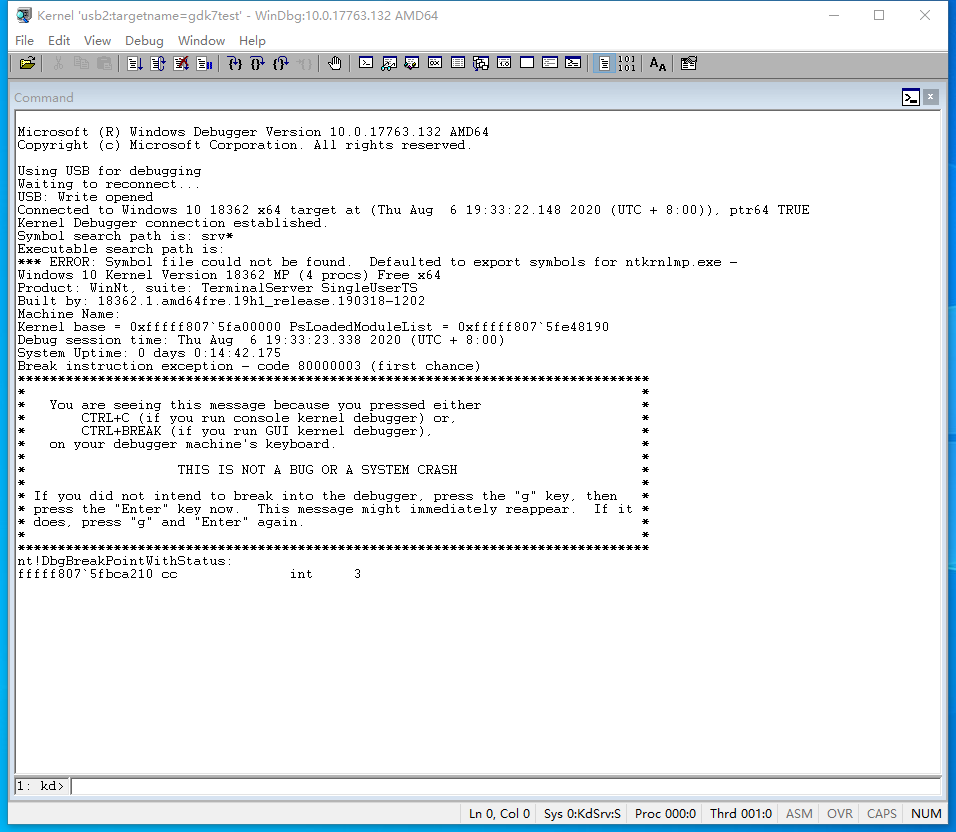Open the Font dialog toolbar icon

click(x=657, y=63)
